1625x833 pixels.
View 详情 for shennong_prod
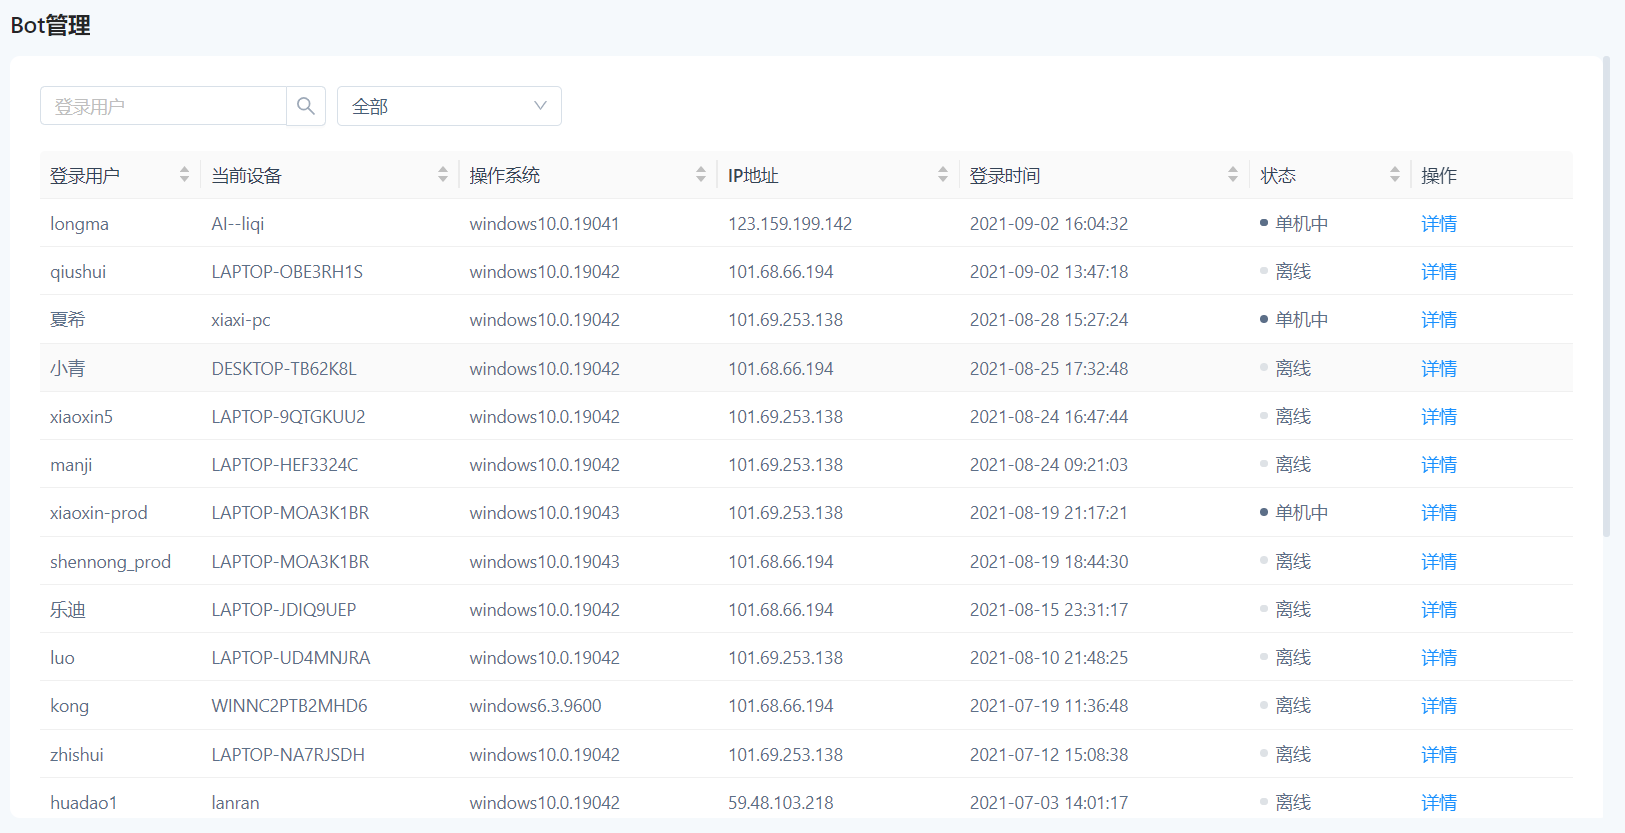(x=1438, y=562)
